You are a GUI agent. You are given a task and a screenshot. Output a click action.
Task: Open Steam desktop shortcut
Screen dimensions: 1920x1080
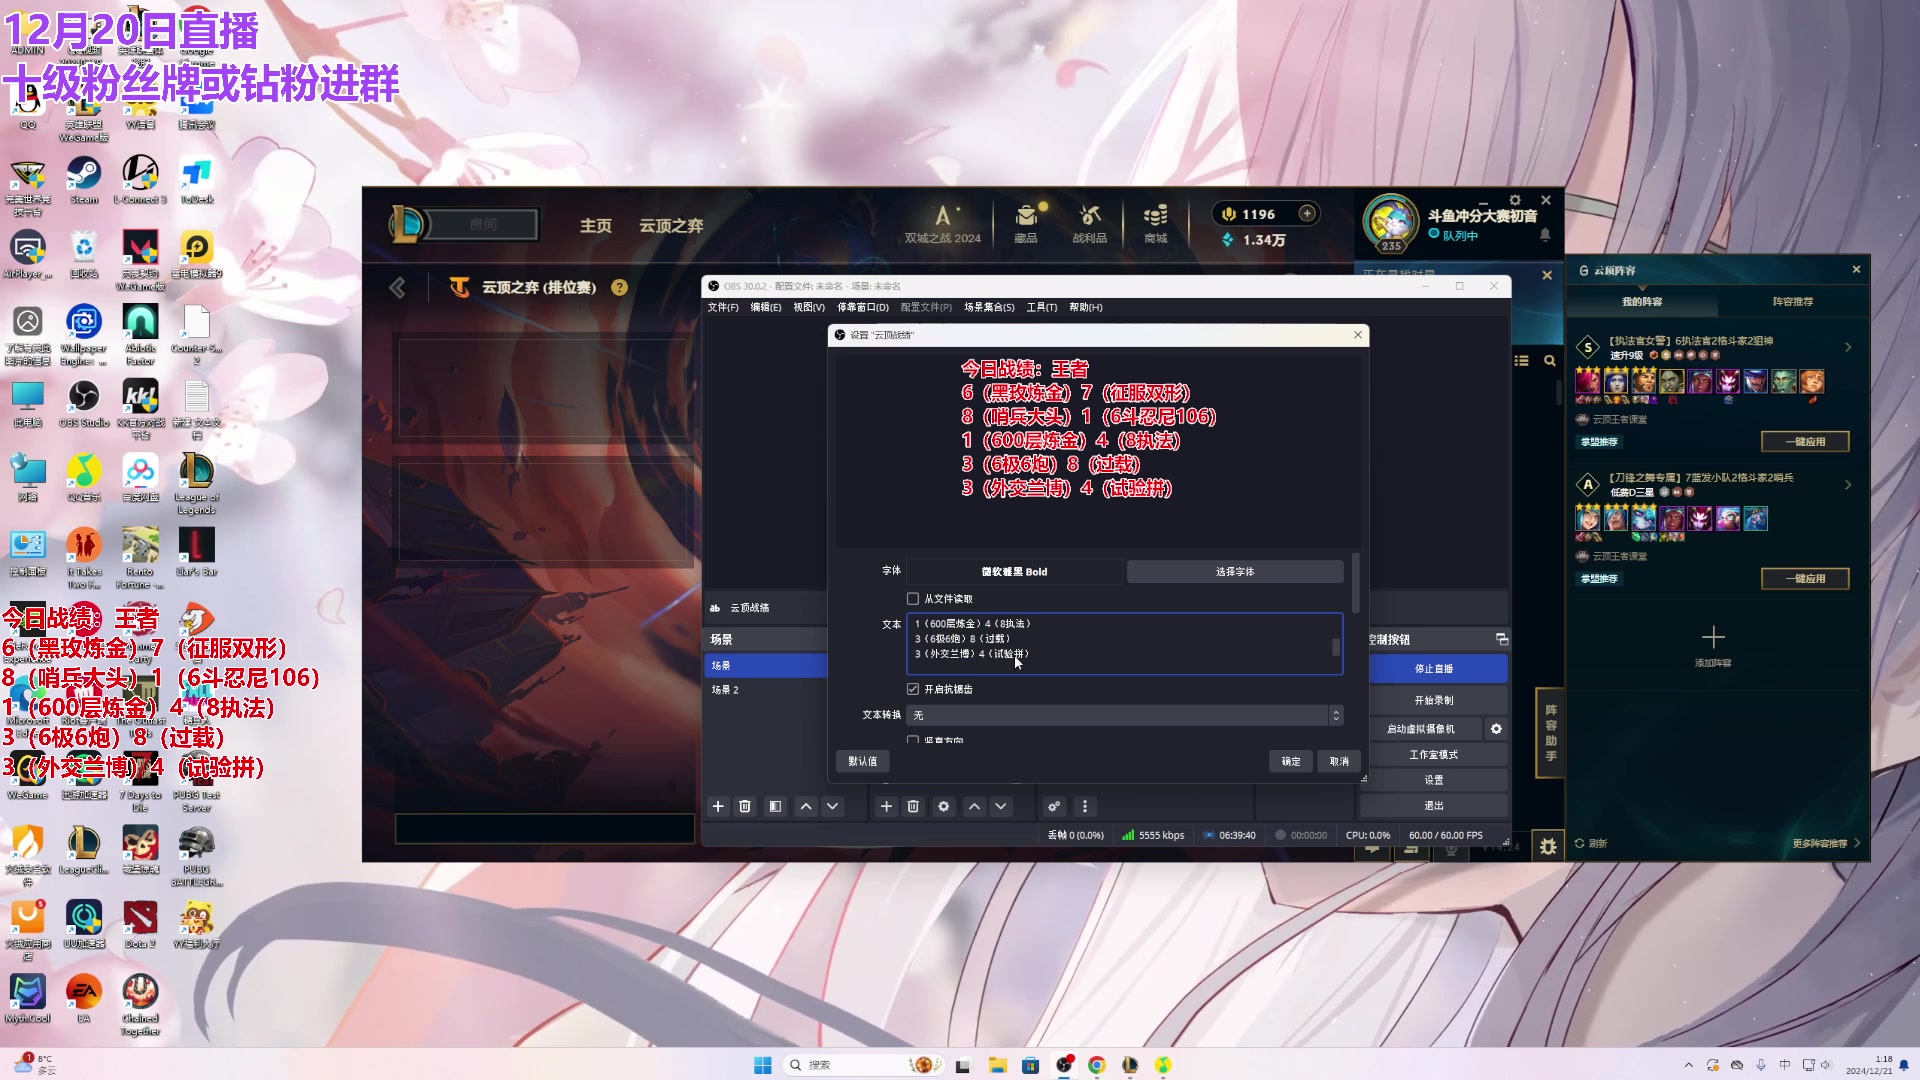[x=84, y=180]
